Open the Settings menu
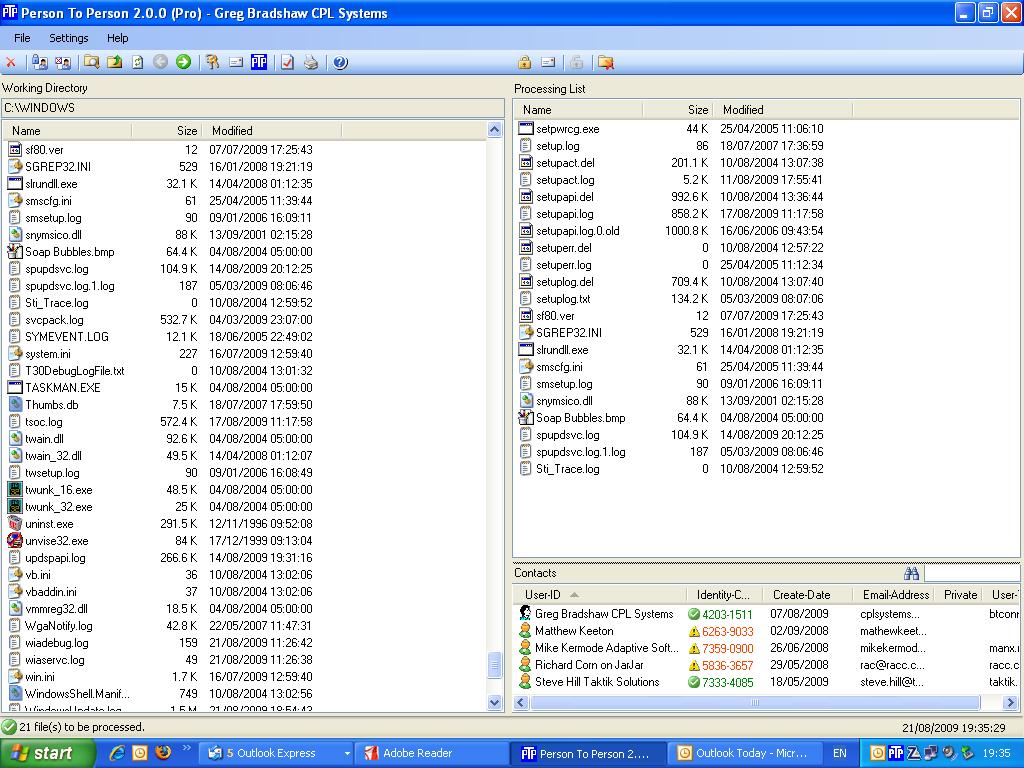The width and height of the screenshot is (1024, 768). click(x=69, y=38)
